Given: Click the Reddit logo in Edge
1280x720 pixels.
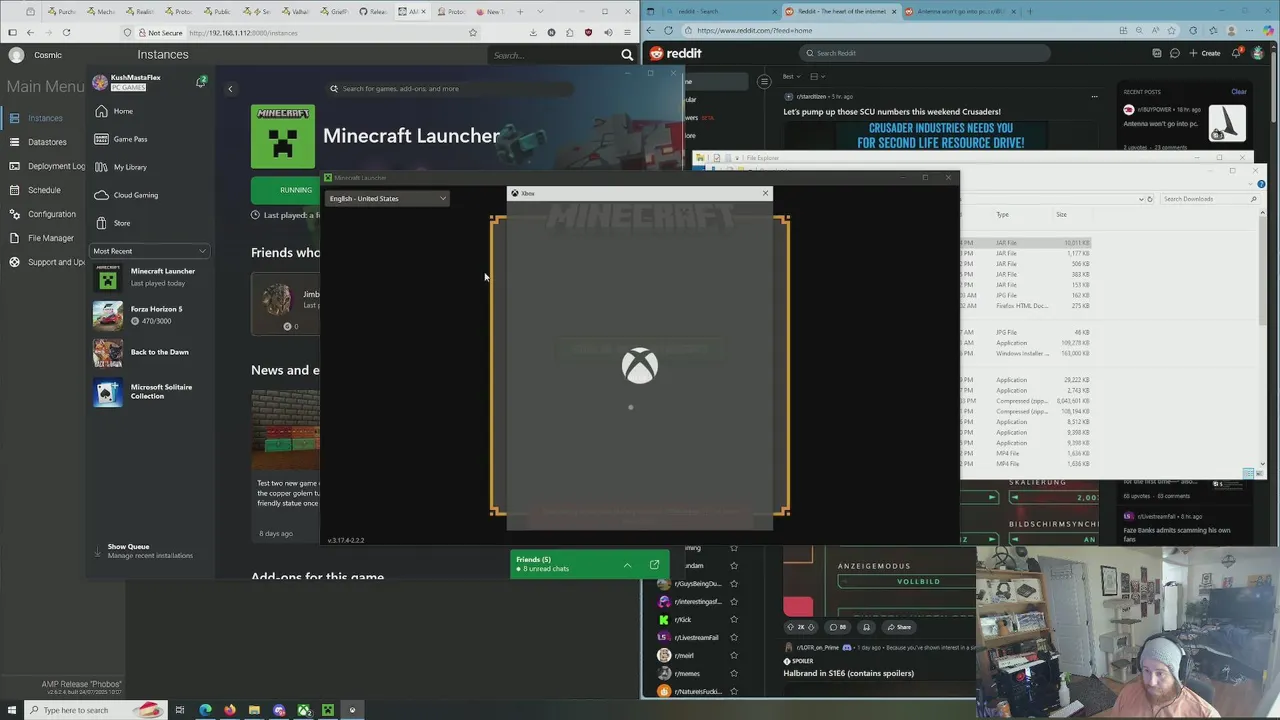Looking at the screenshot, I should coord(676,53).
